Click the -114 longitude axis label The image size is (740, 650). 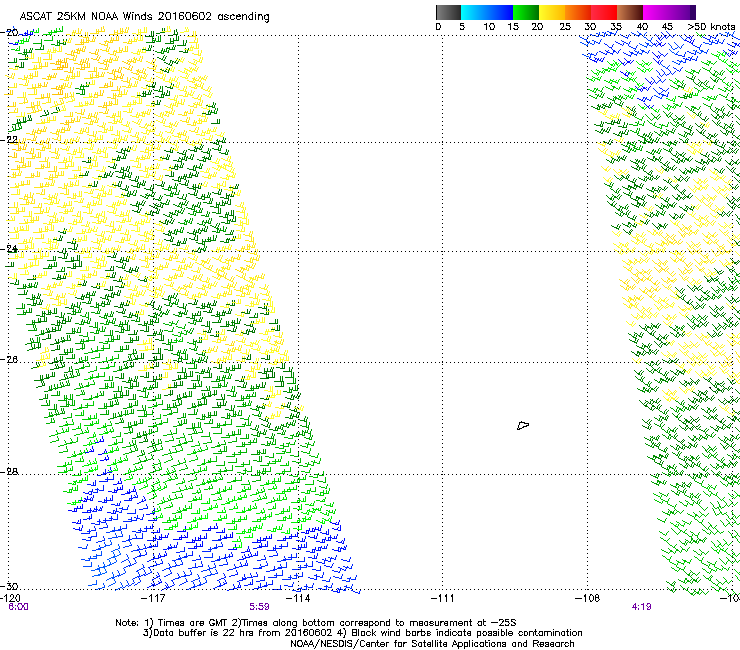(x=298, y=598)
